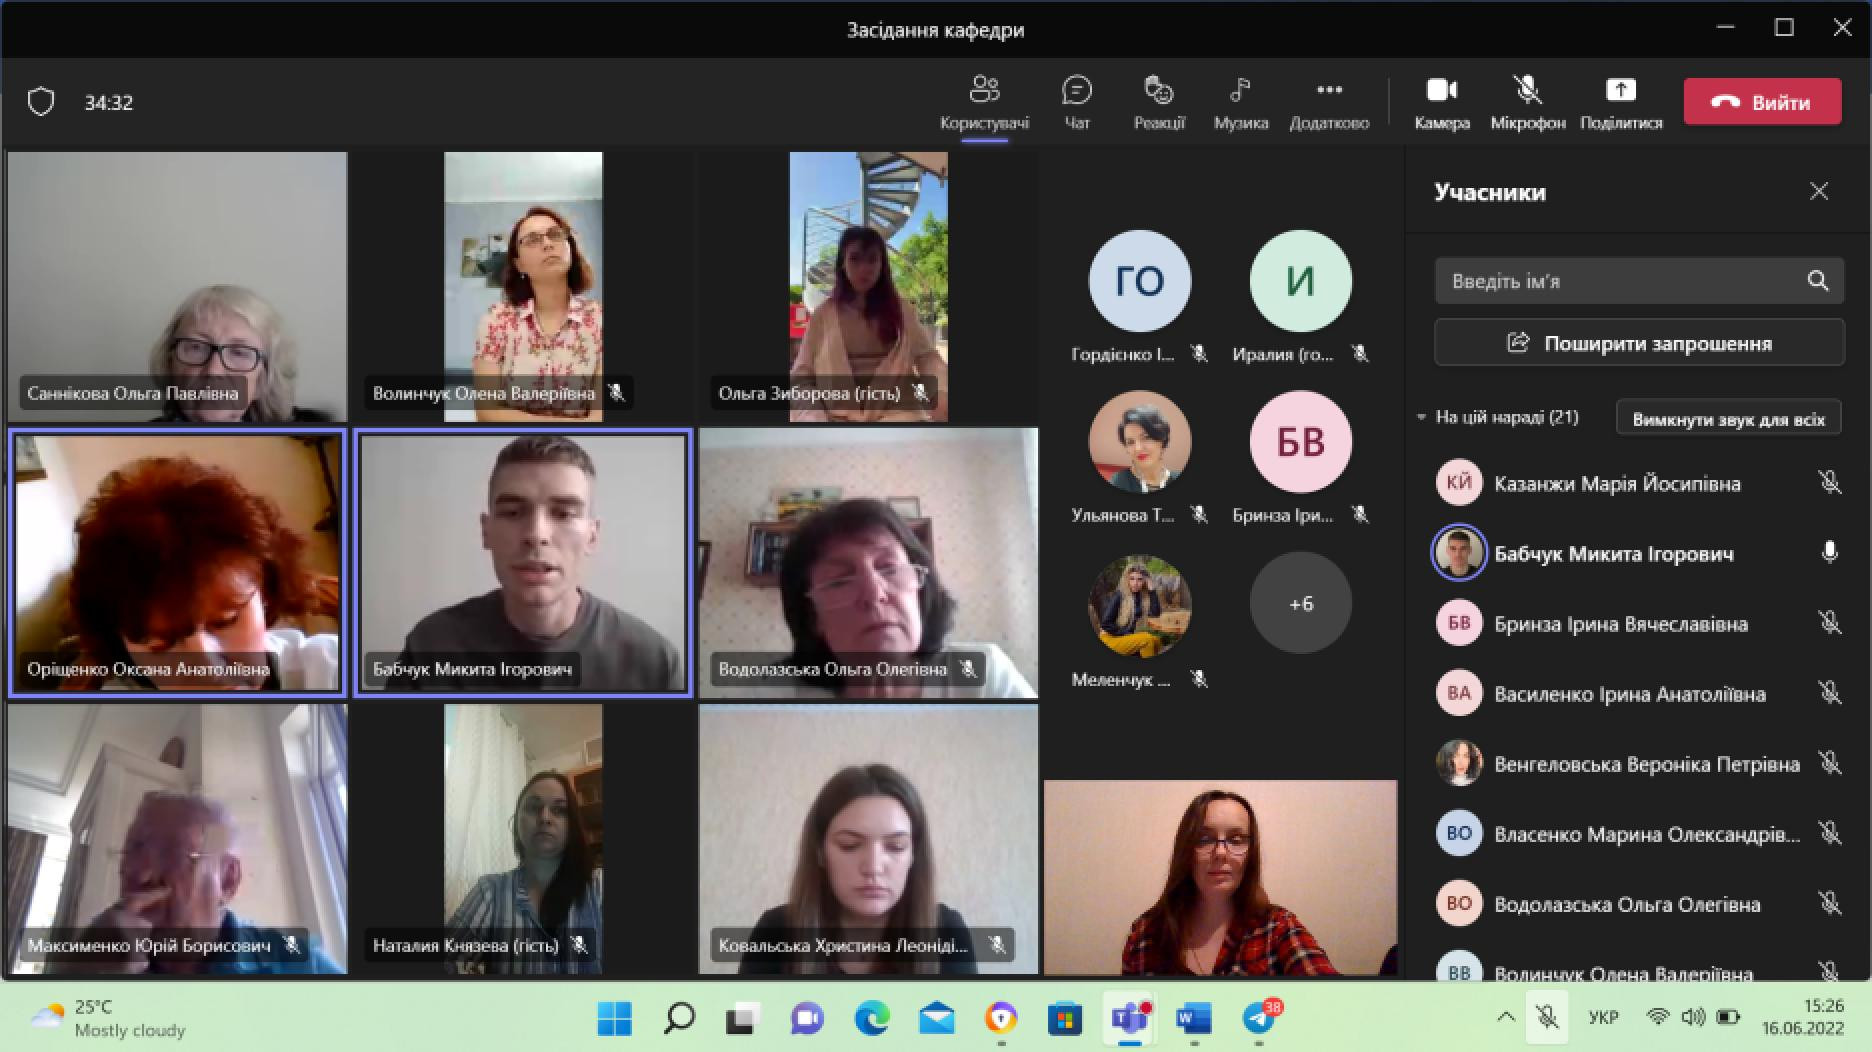Open the Реакції reactions menu
The image size is (1872, 1052).
(1159, 102)
